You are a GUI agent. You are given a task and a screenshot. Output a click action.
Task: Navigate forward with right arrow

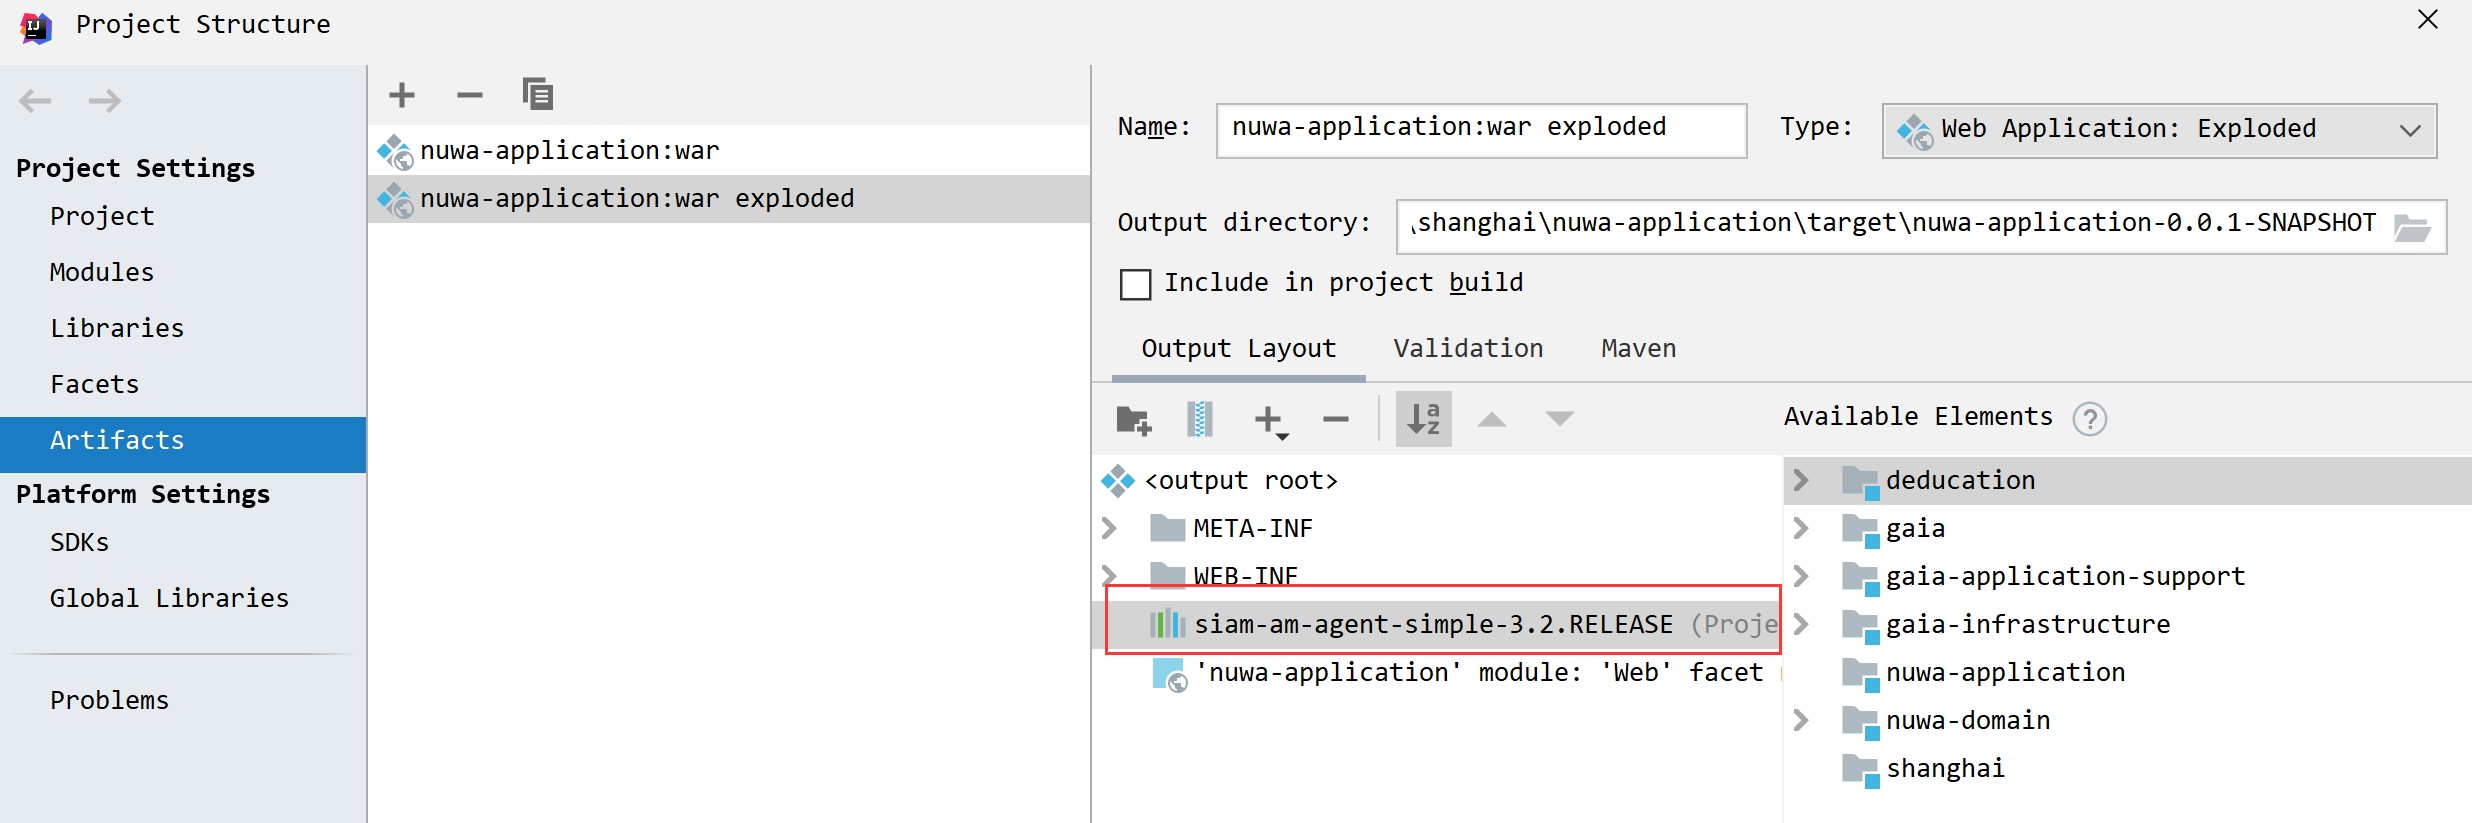point(104,100)
